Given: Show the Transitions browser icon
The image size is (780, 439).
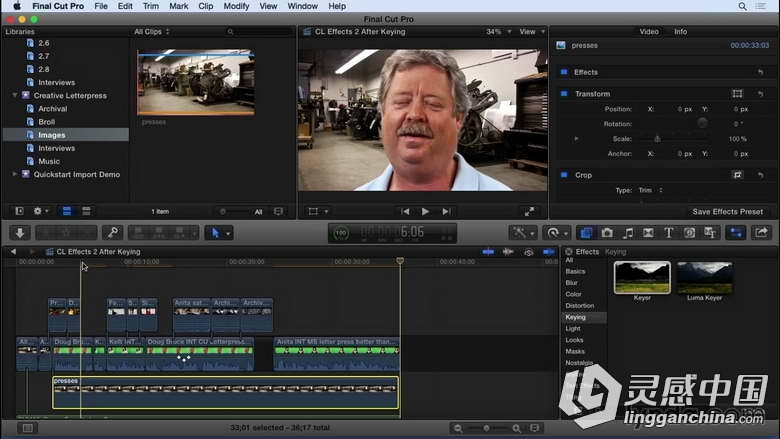Looking at the screenshot, I should click(x=648, y=233).
